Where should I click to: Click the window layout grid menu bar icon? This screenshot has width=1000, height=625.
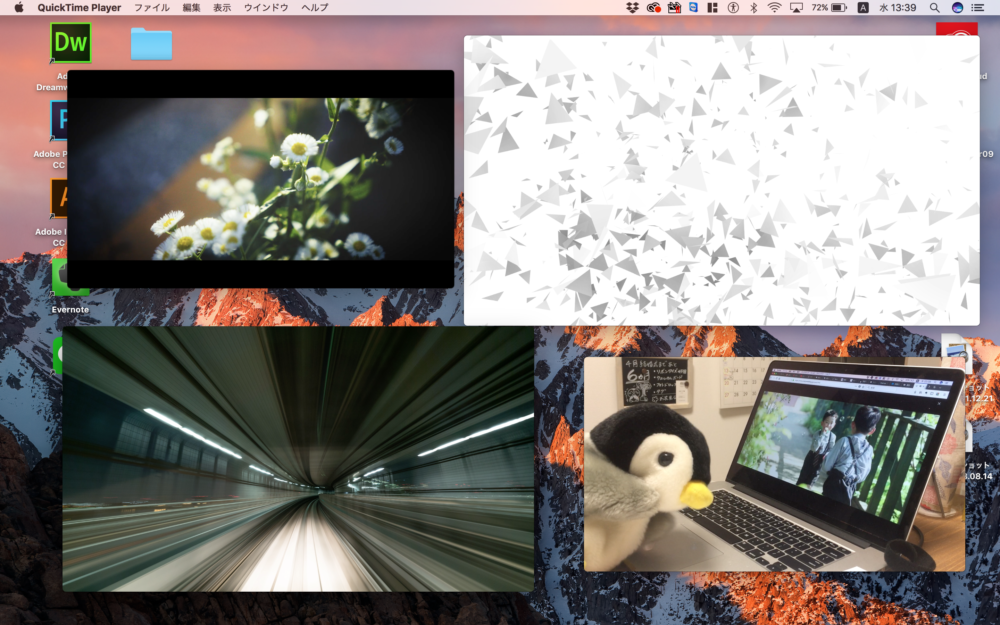(x=713, y=8)
